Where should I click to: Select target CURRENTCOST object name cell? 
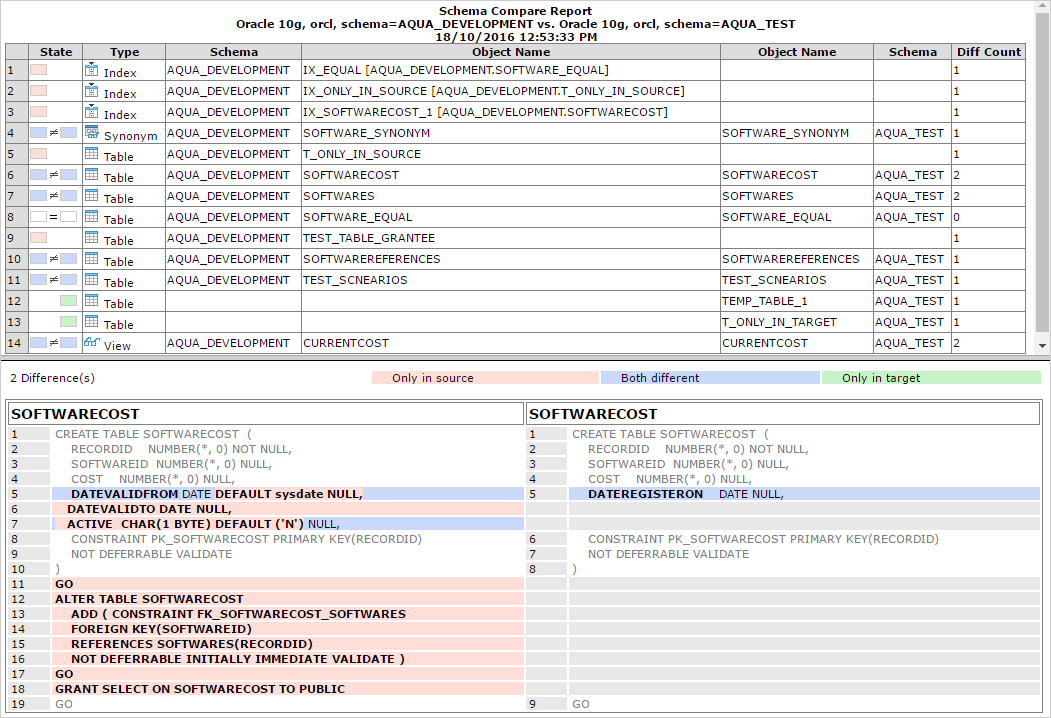pyautogui.click(x=797, y=343)
